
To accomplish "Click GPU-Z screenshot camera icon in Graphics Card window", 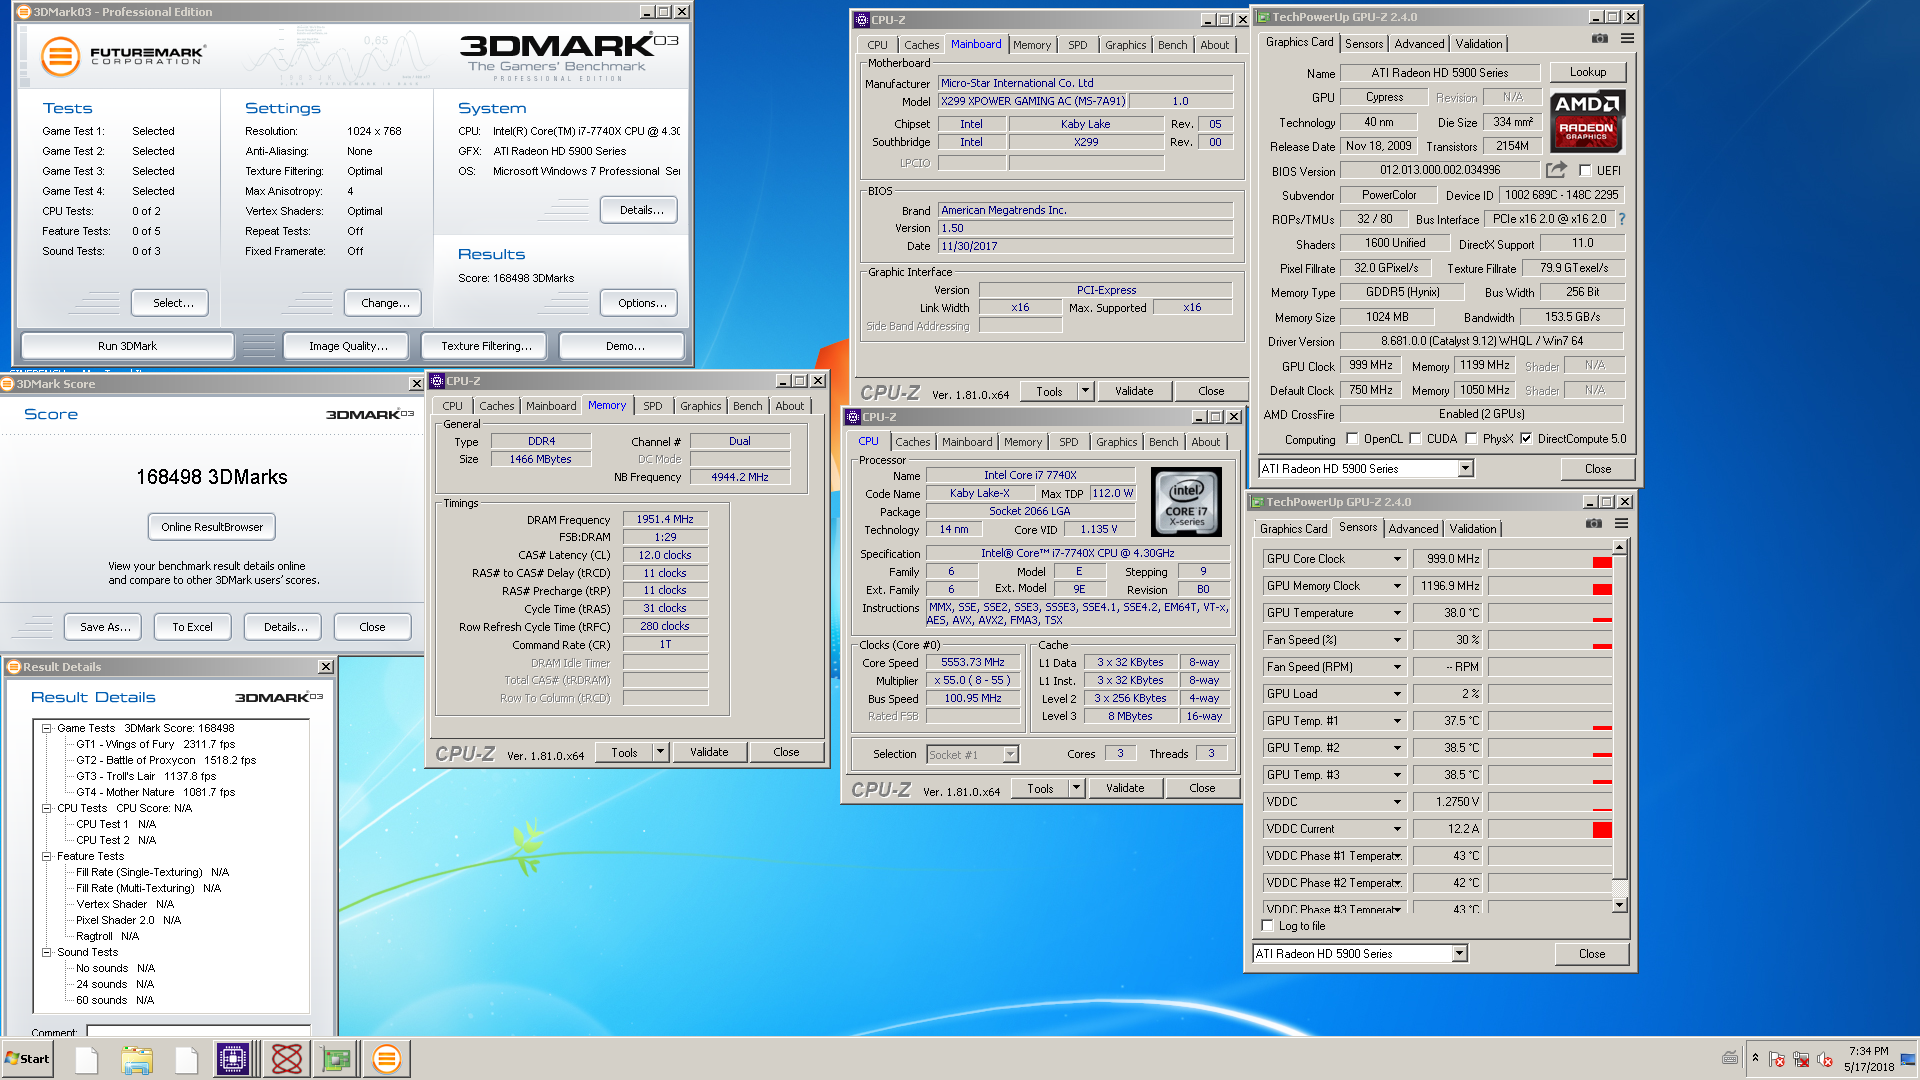I will [x=1600, y=38].
